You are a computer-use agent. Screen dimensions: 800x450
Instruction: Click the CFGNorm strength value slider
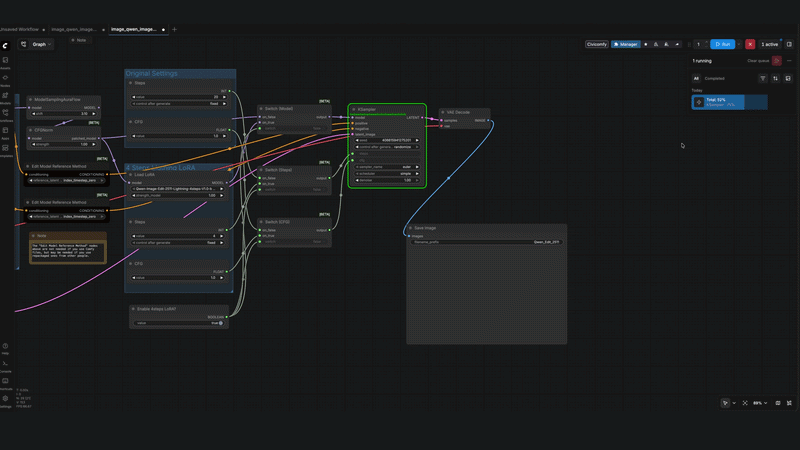pyautogui.click(x=64, y=144)
